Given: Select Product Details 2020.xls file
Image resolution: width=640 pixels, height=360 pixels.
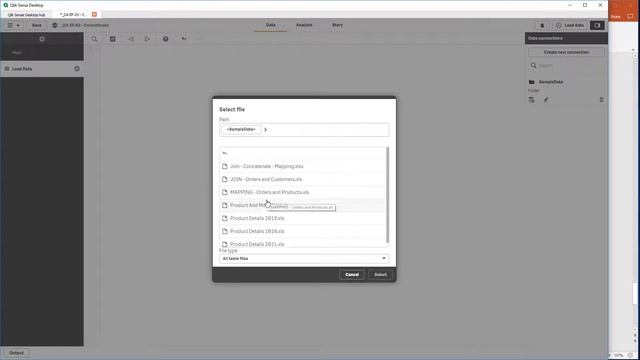Looking at the screenshot, I should pos(303,231).
